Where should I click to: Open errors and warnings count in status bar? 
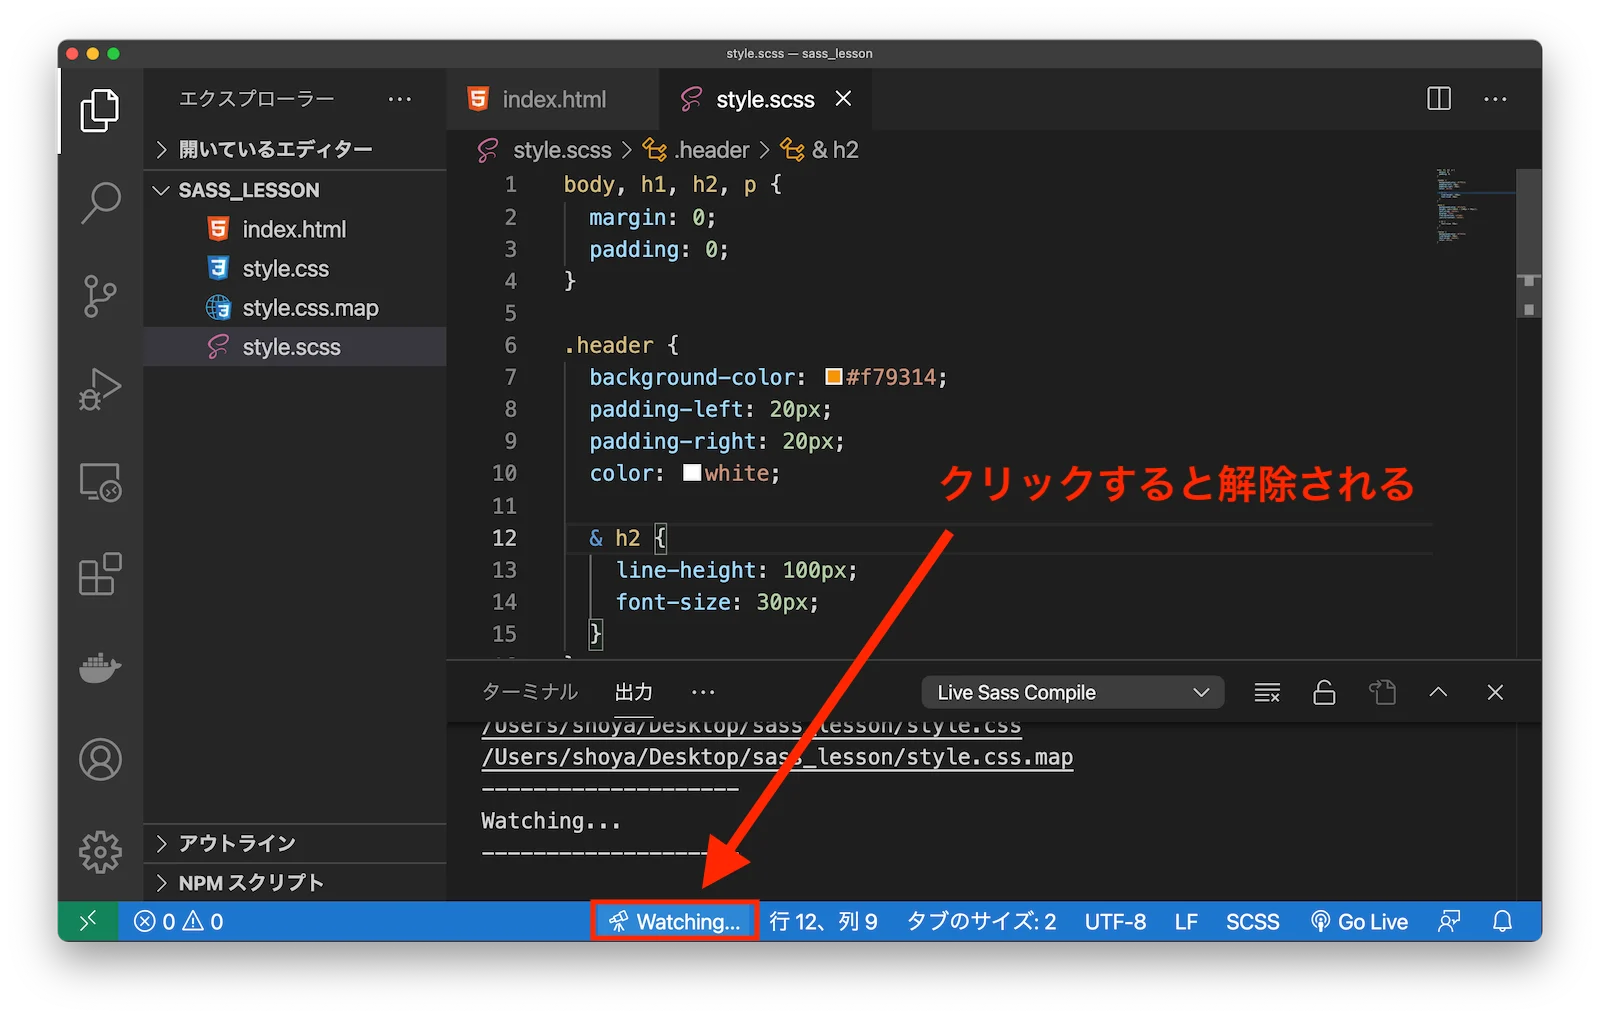pos(179,921)
